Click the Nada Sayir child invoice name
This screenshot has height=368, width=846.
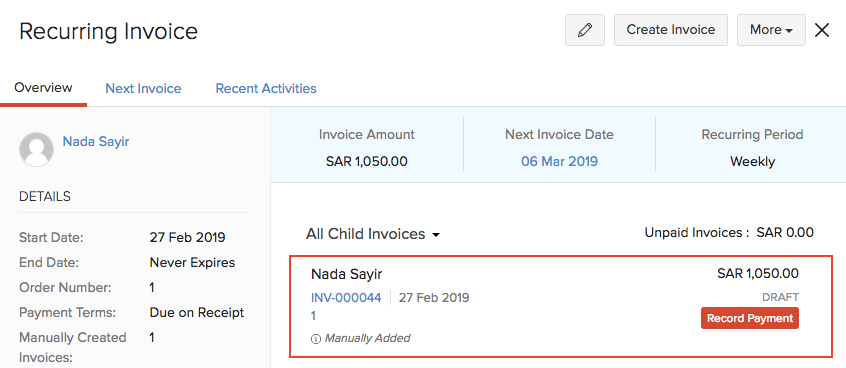click(x=346, y=274)
